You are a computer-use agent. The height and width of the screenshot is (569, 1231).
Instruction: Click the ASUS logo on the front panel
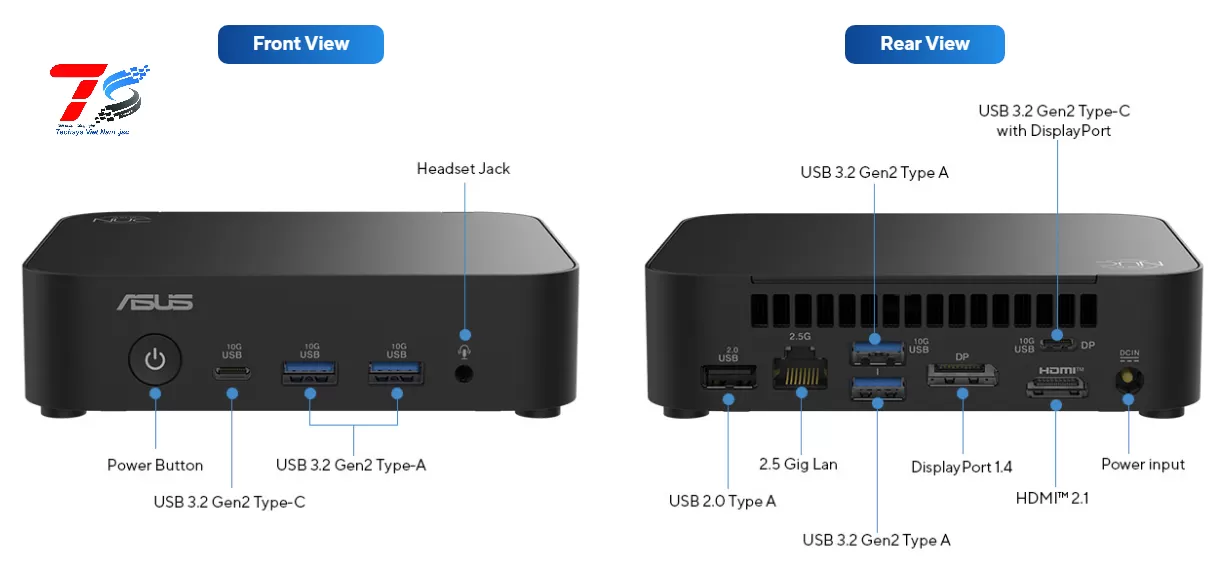(x=155, y=302)
